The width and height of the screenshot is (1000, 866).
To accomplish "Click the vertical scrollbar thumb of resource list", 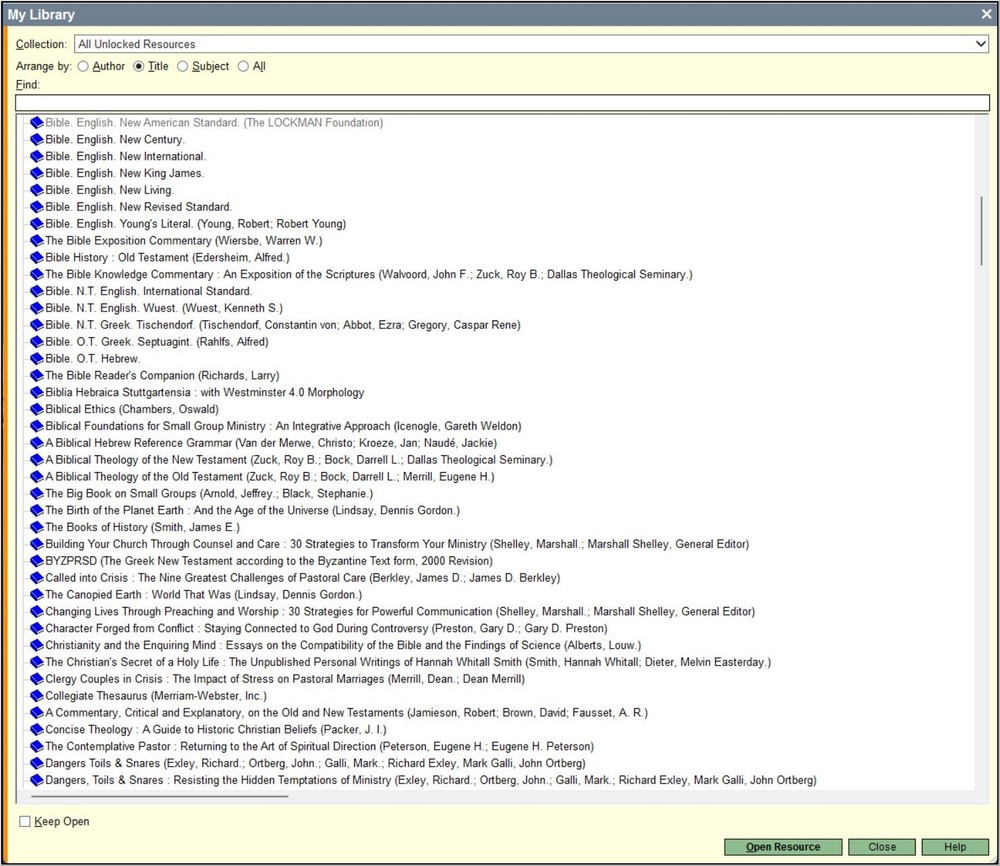I will (x=981, y=231).
